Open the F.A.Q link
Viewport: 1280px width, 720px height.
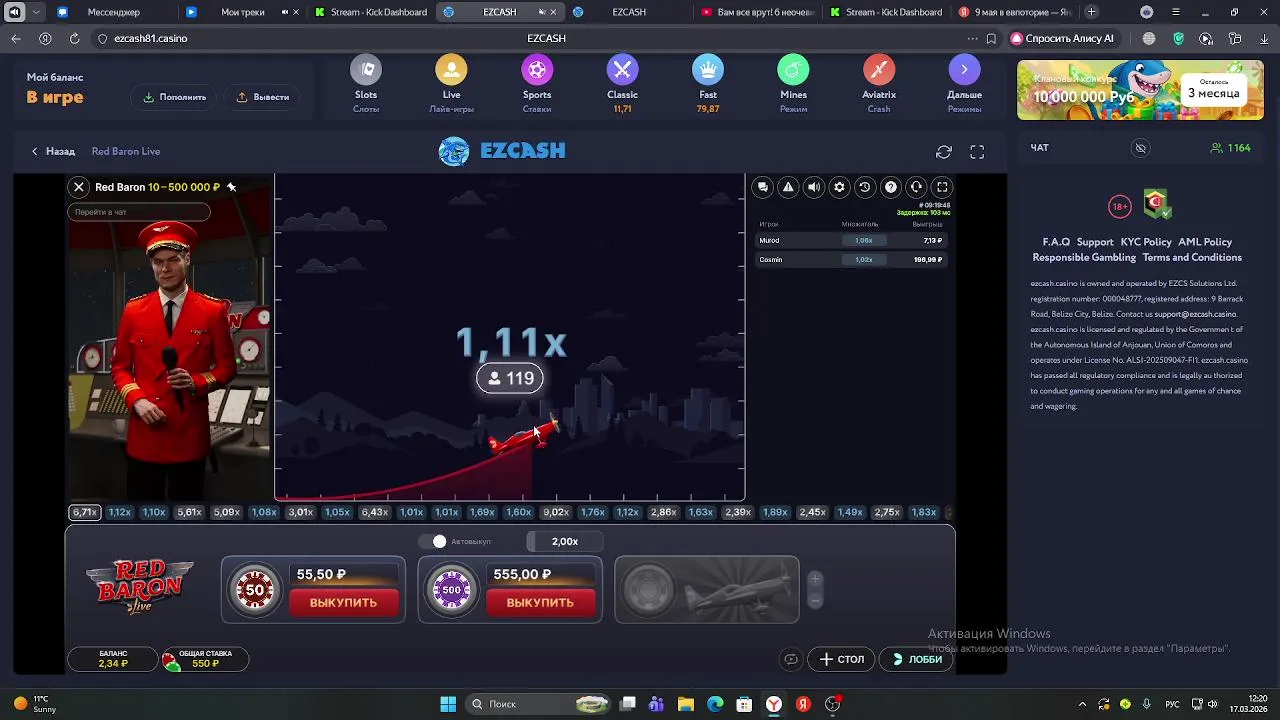tap(1056, 242)
